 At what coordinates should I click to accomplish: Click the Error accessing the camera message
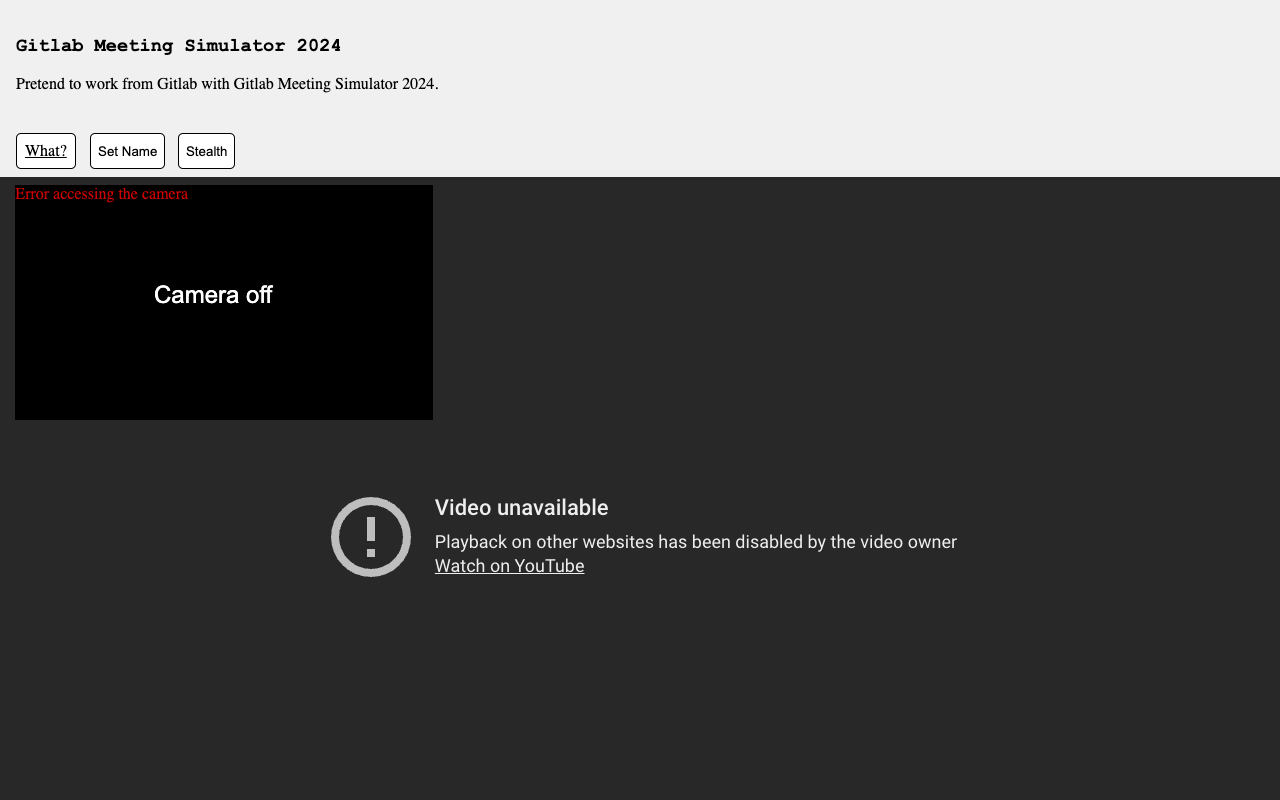point(102,194)
